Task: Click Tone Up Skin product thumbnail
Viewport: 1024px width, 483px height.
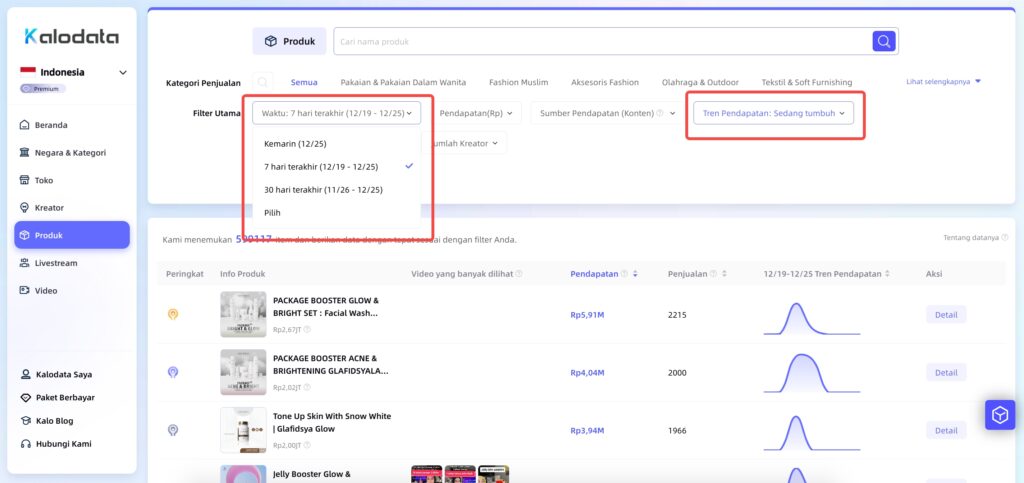Action: coord(243,430)
